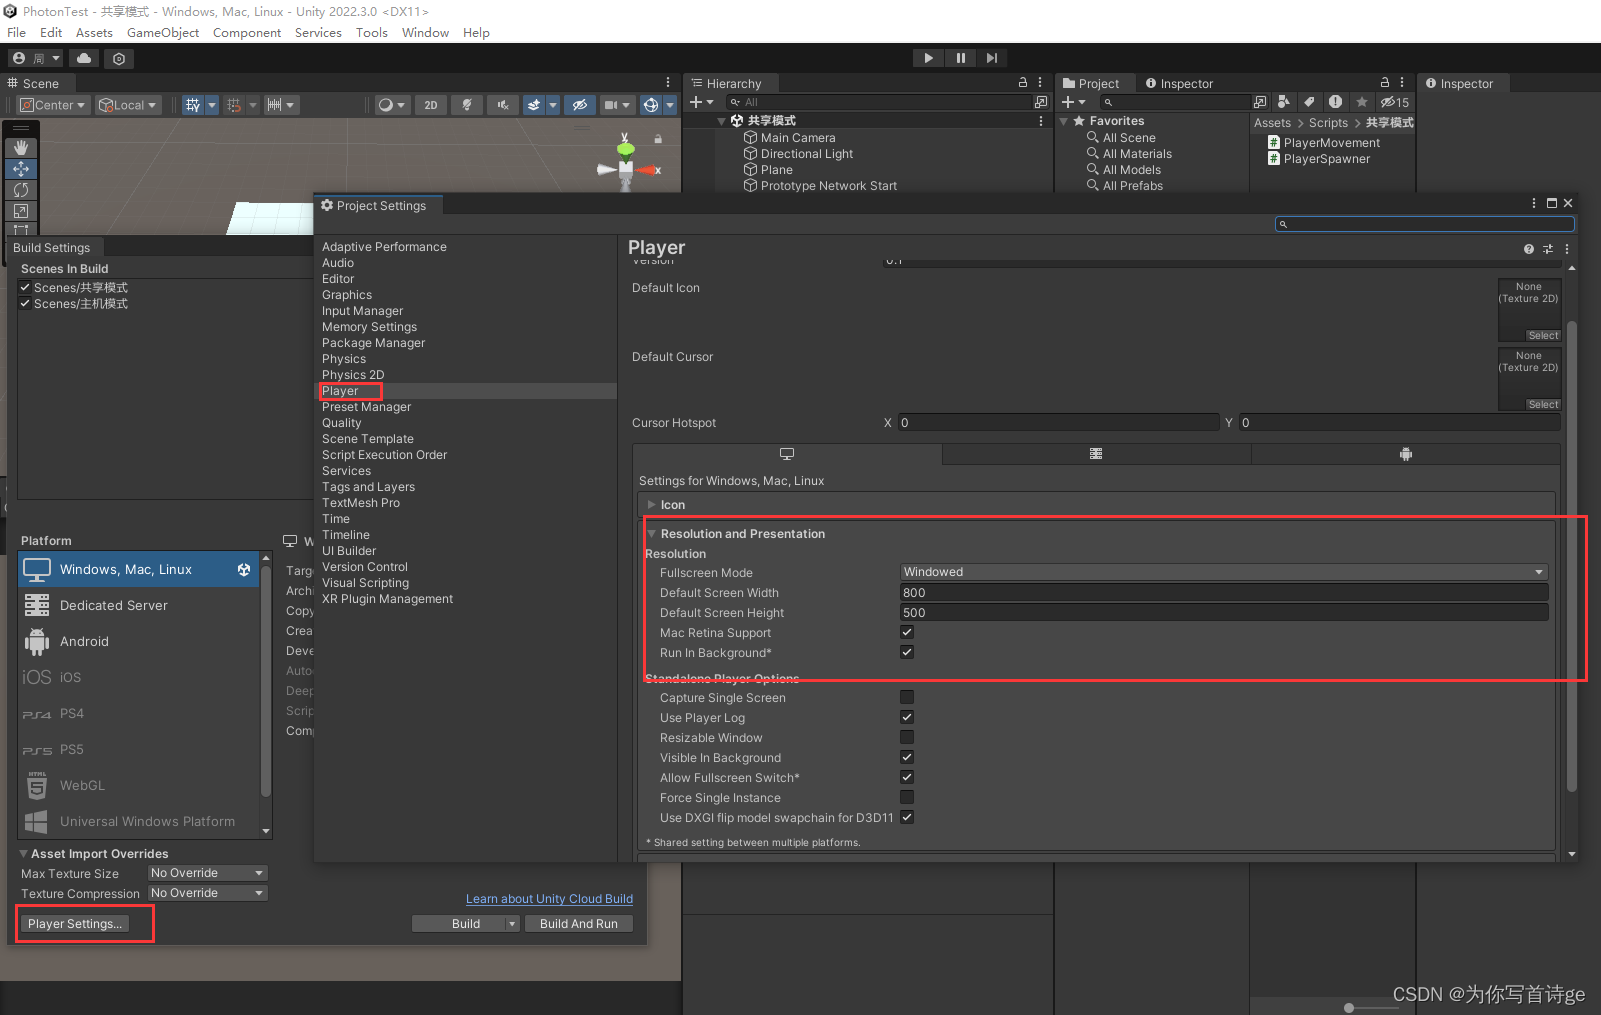Toggle hidden objects visibility icon in Scene
The image size is (1601, 1015).
coord(580,105)
